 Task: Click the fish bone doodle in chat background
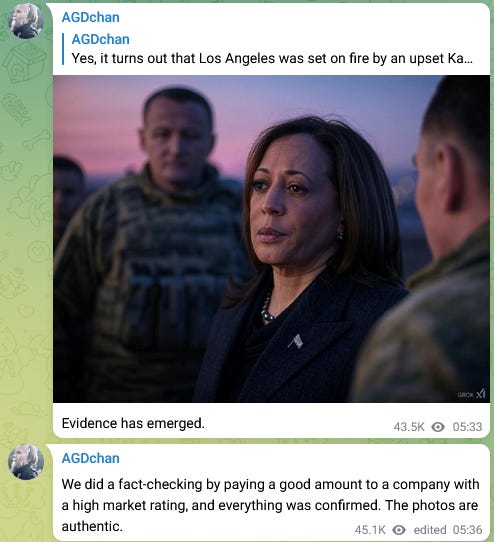point(17,109)
